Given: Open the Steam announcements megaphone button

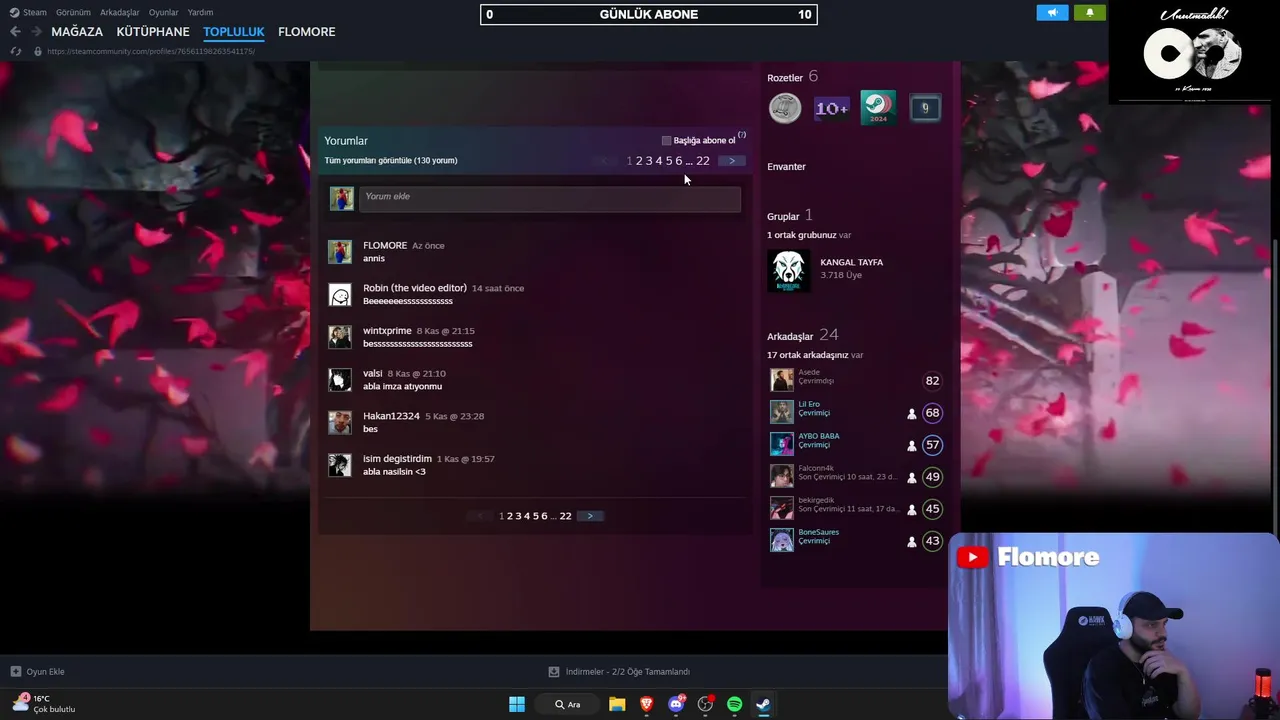Looking at the screenshot, I should pos(1052,12).
